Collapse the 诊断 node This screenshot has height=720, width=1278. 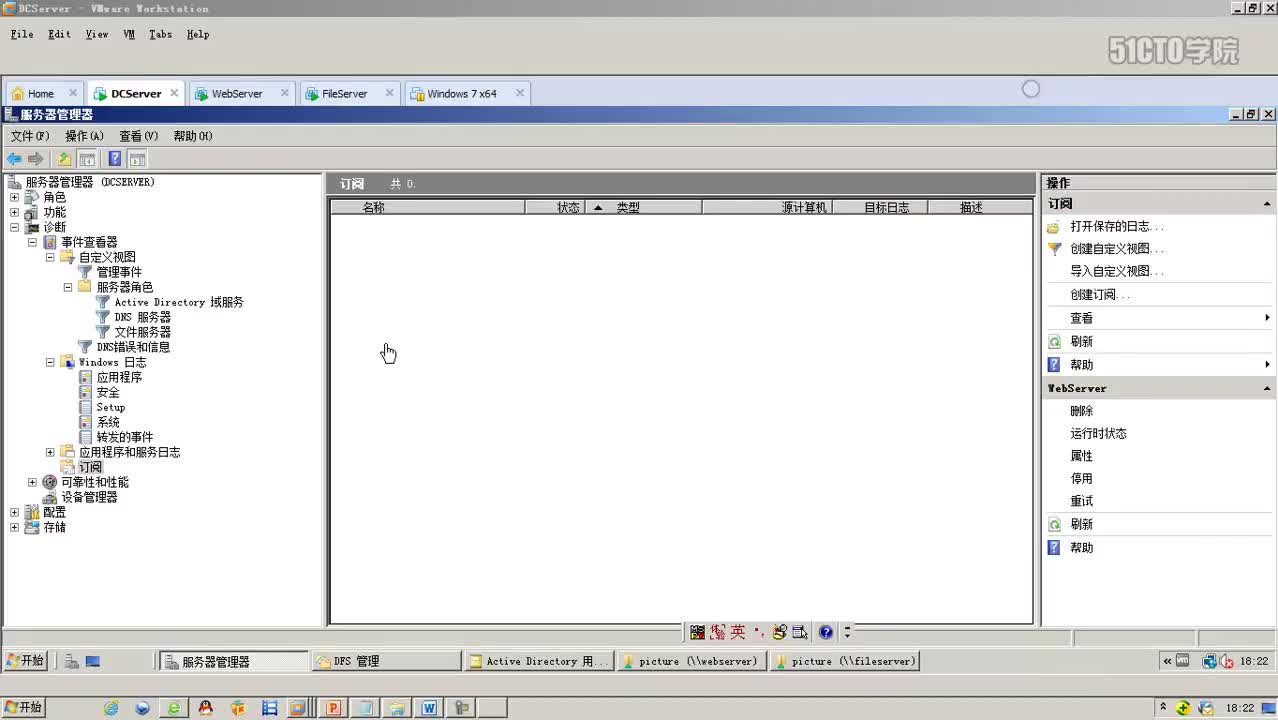pos(14,227)
